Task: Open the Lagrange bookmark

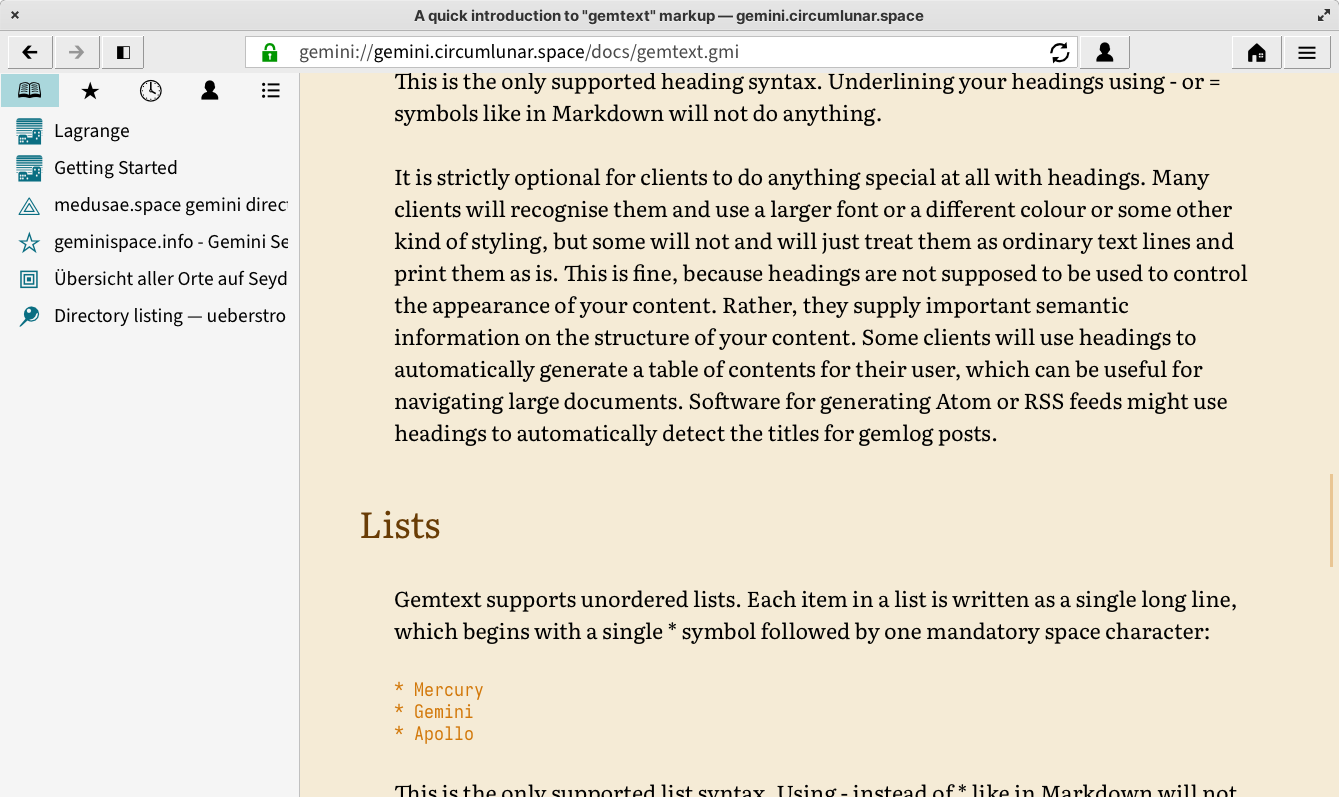Action: pyautogui.click(x=150, y=130)
